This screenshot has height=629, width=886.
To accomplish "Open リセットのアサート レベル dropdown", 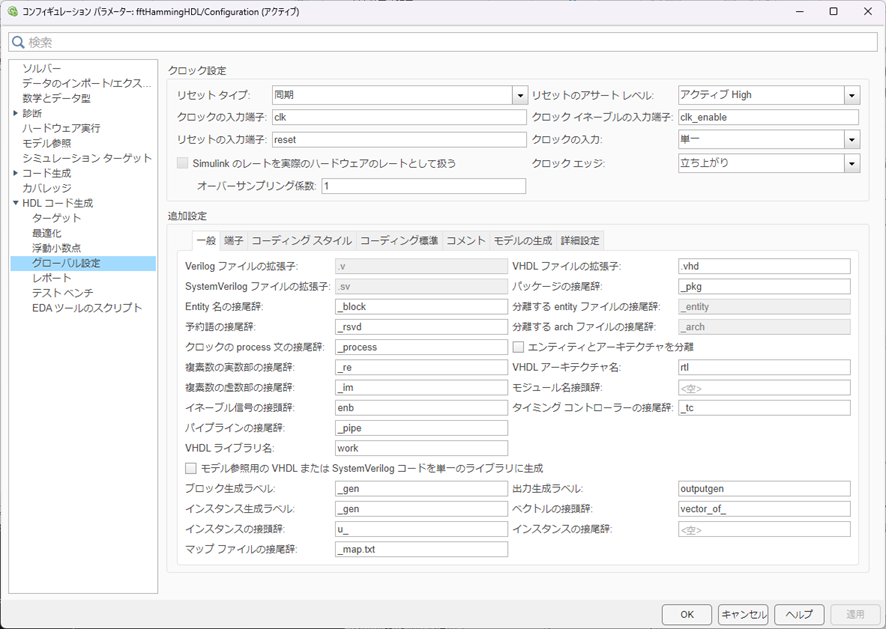I will 851,95.
